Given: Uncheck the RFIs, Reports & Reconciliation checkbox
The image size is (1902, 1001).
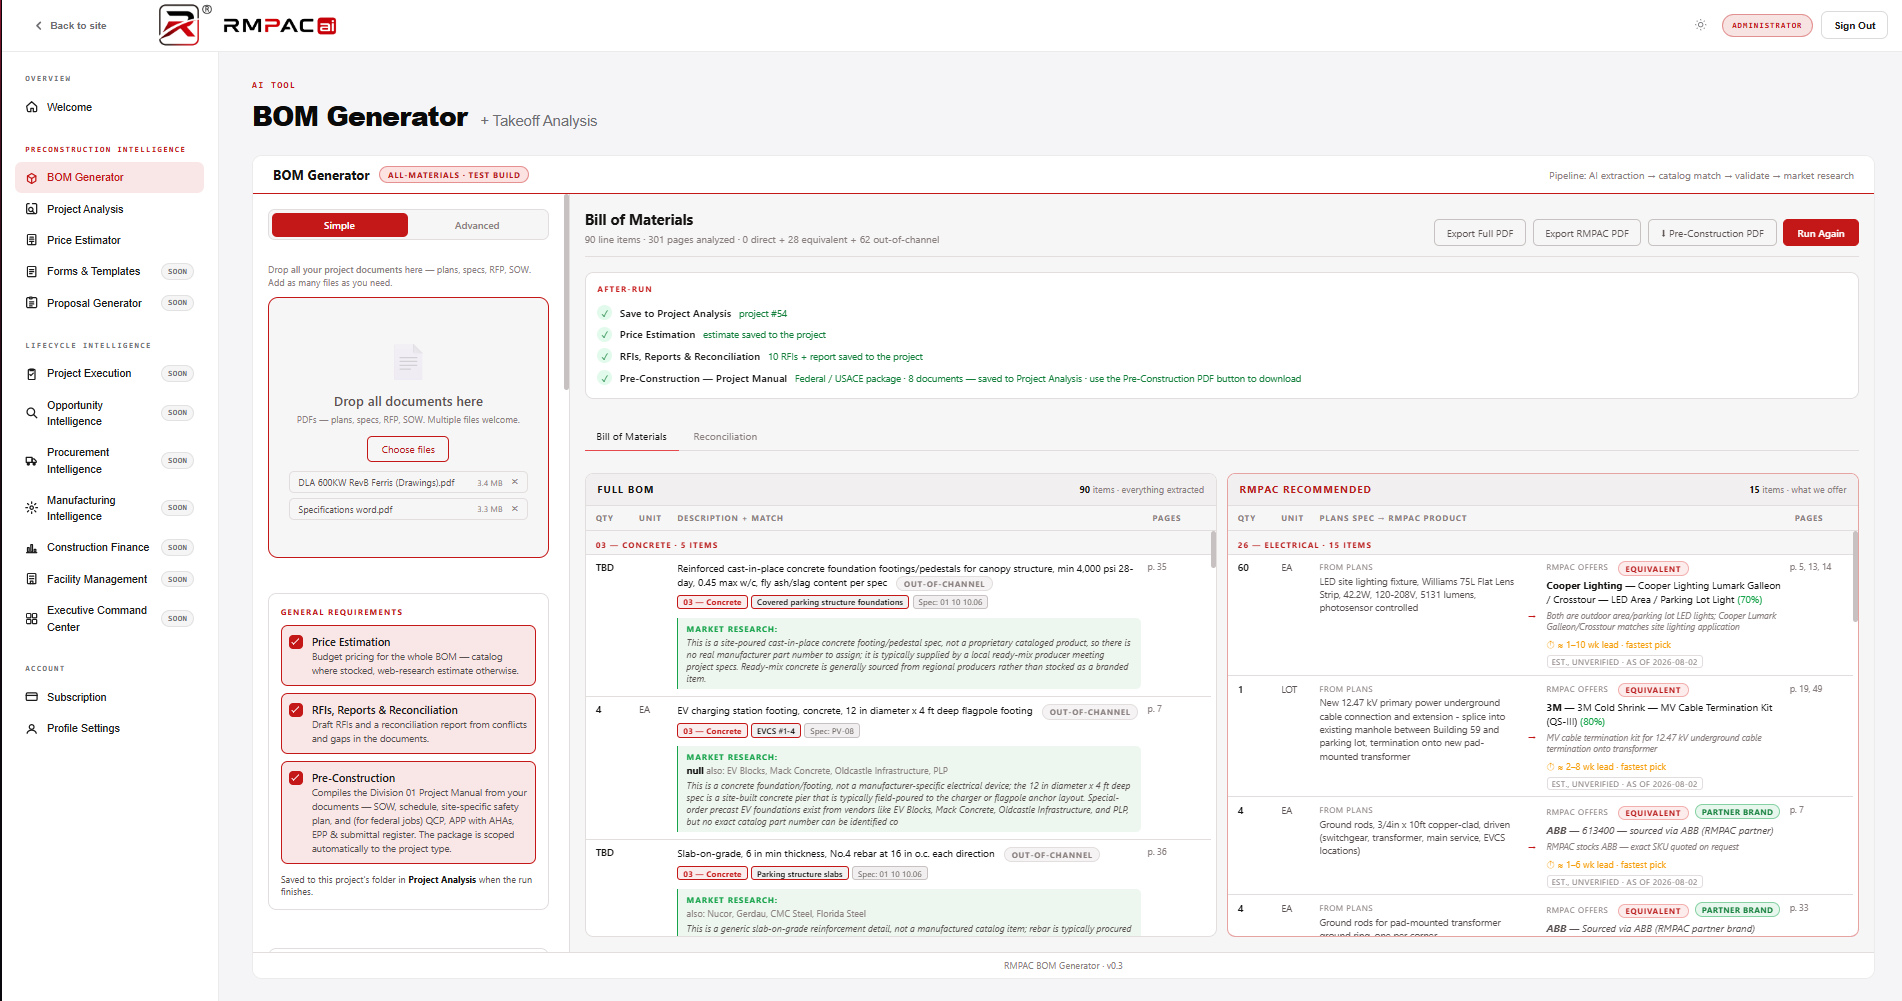Looking at the screenshot, I should point(296,710).
